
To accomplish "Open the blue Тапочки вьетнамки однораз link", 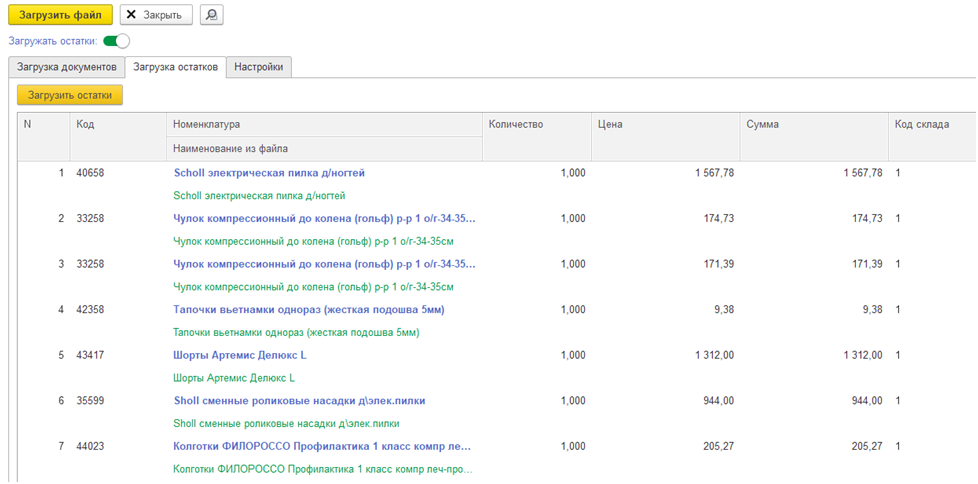I will tap(308, 310).
